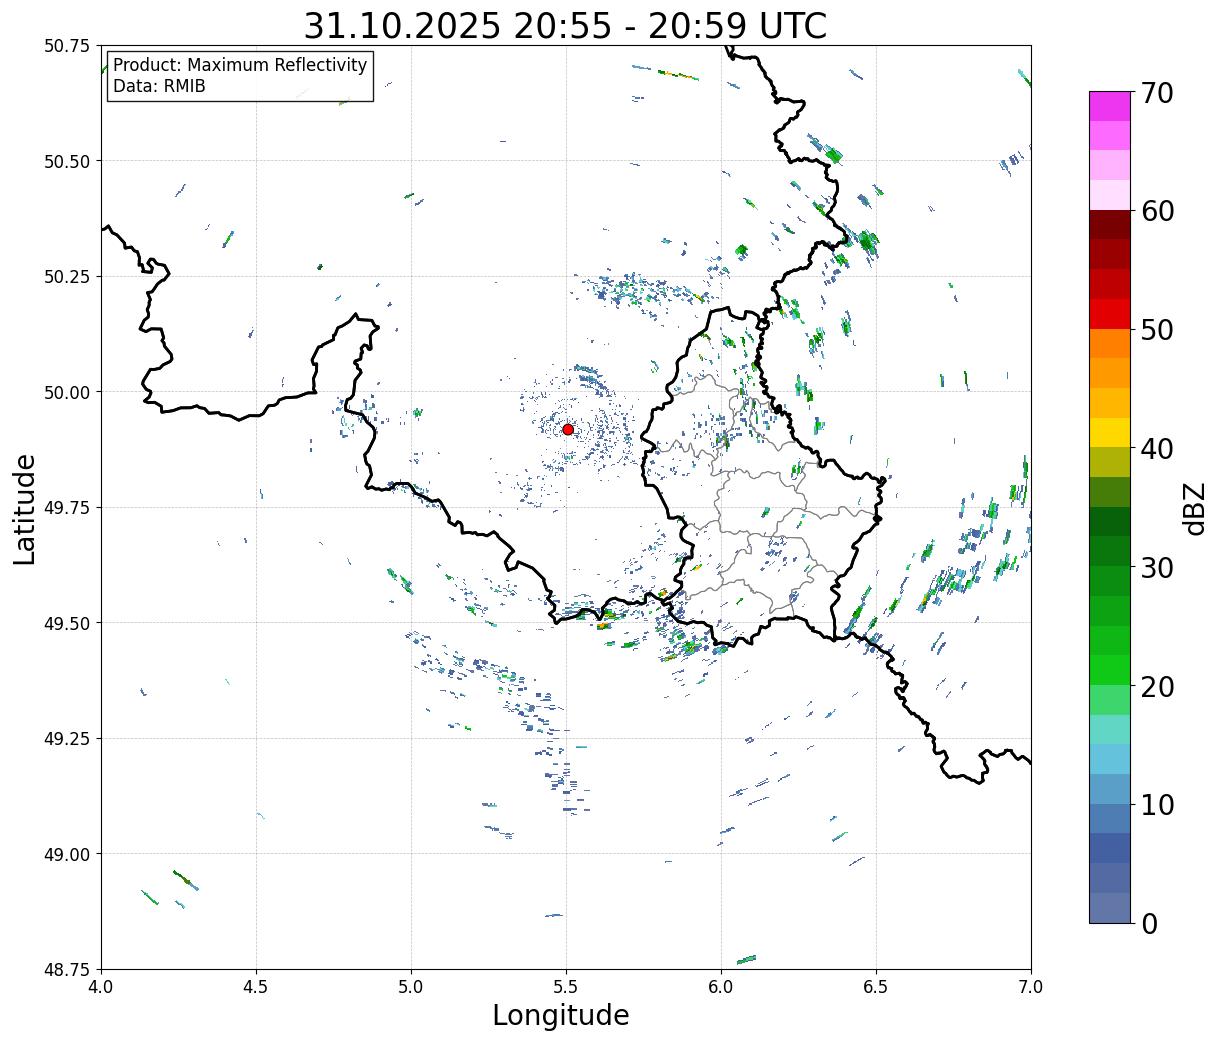Viewport: 1219px width, 1040px height.
Task: Click latitude tick label 50.25
Action: pyautogui.click(x=67, y=277)
